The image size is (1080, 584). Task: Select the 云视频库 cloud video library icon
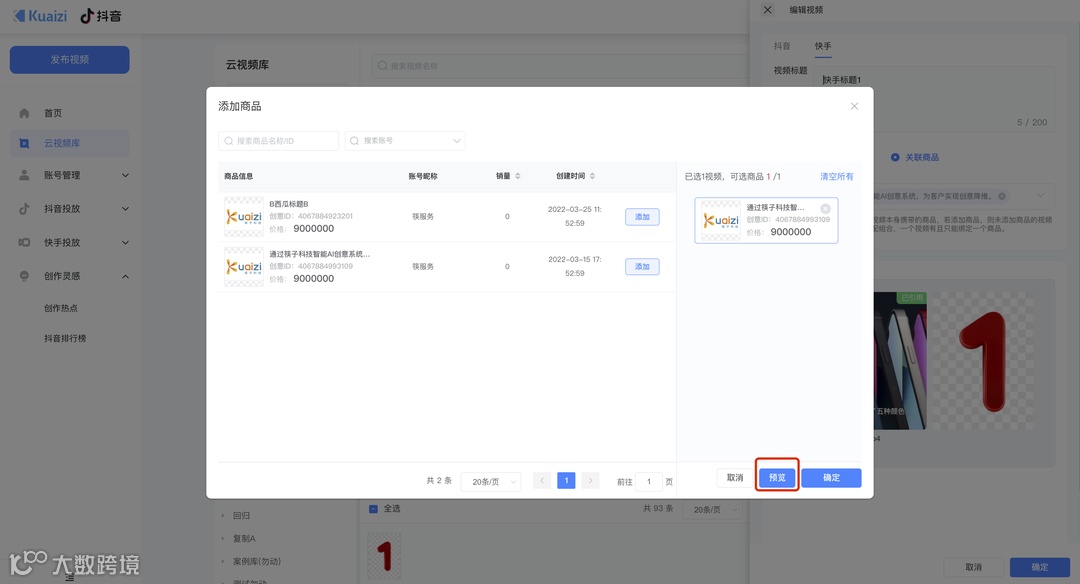(22, 142)
